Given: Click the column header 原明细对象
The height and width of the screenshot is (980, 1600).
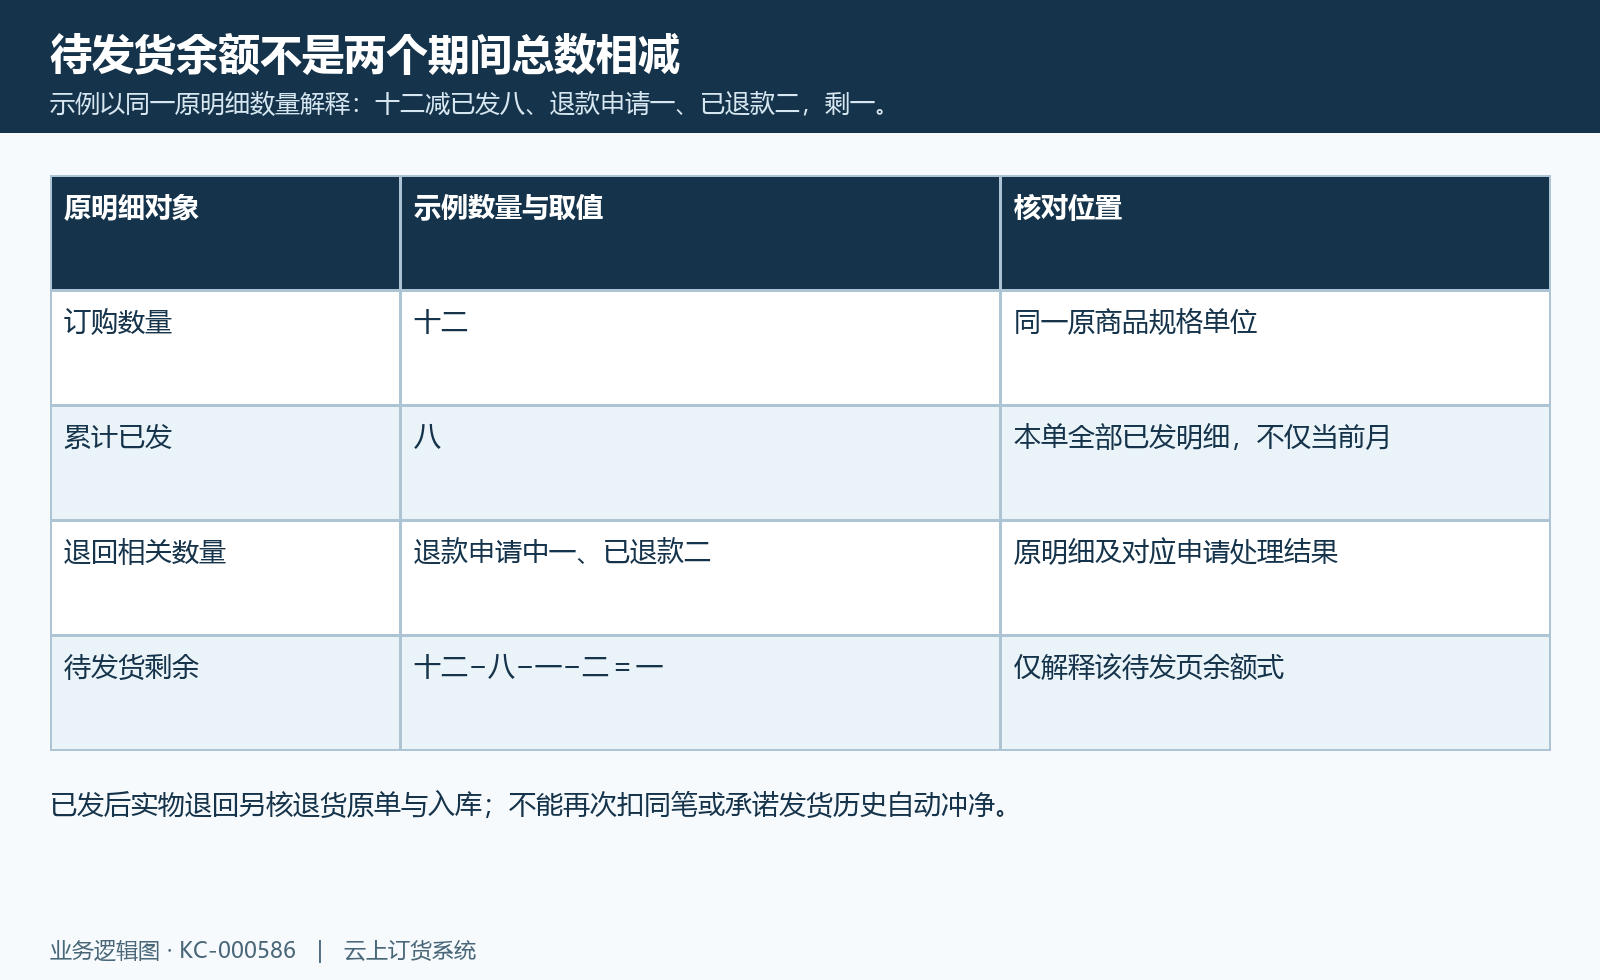Looking at the screenshot, I should coord(226,233).
